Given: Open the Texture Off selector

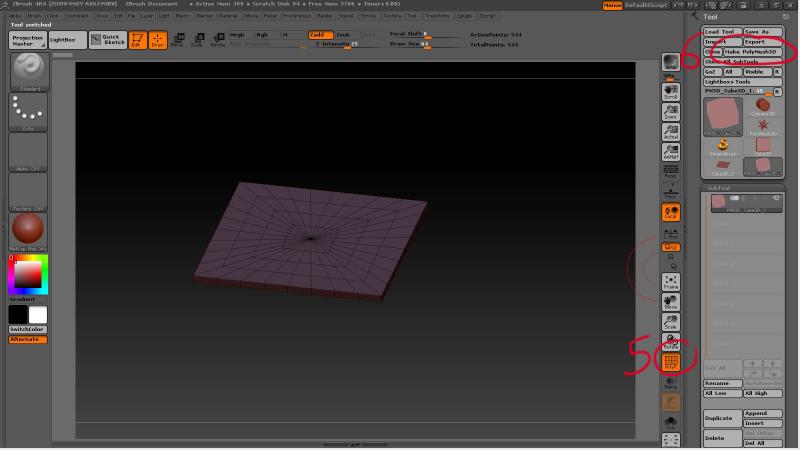Looking at the screenshot, I should (x=28, y=192).
